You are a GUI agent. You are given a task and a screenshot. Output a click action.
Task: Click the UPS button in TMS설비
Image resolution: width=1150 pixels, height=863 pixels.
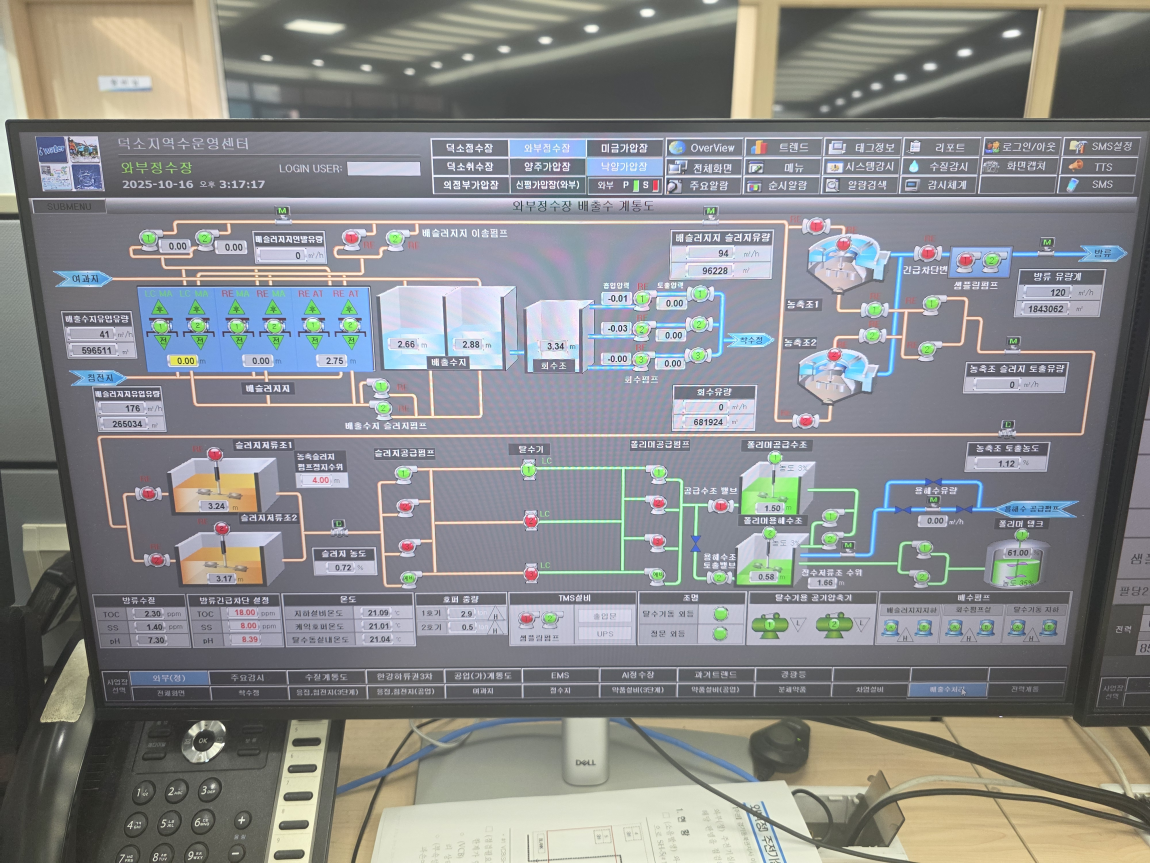click(x=605, y=634)
